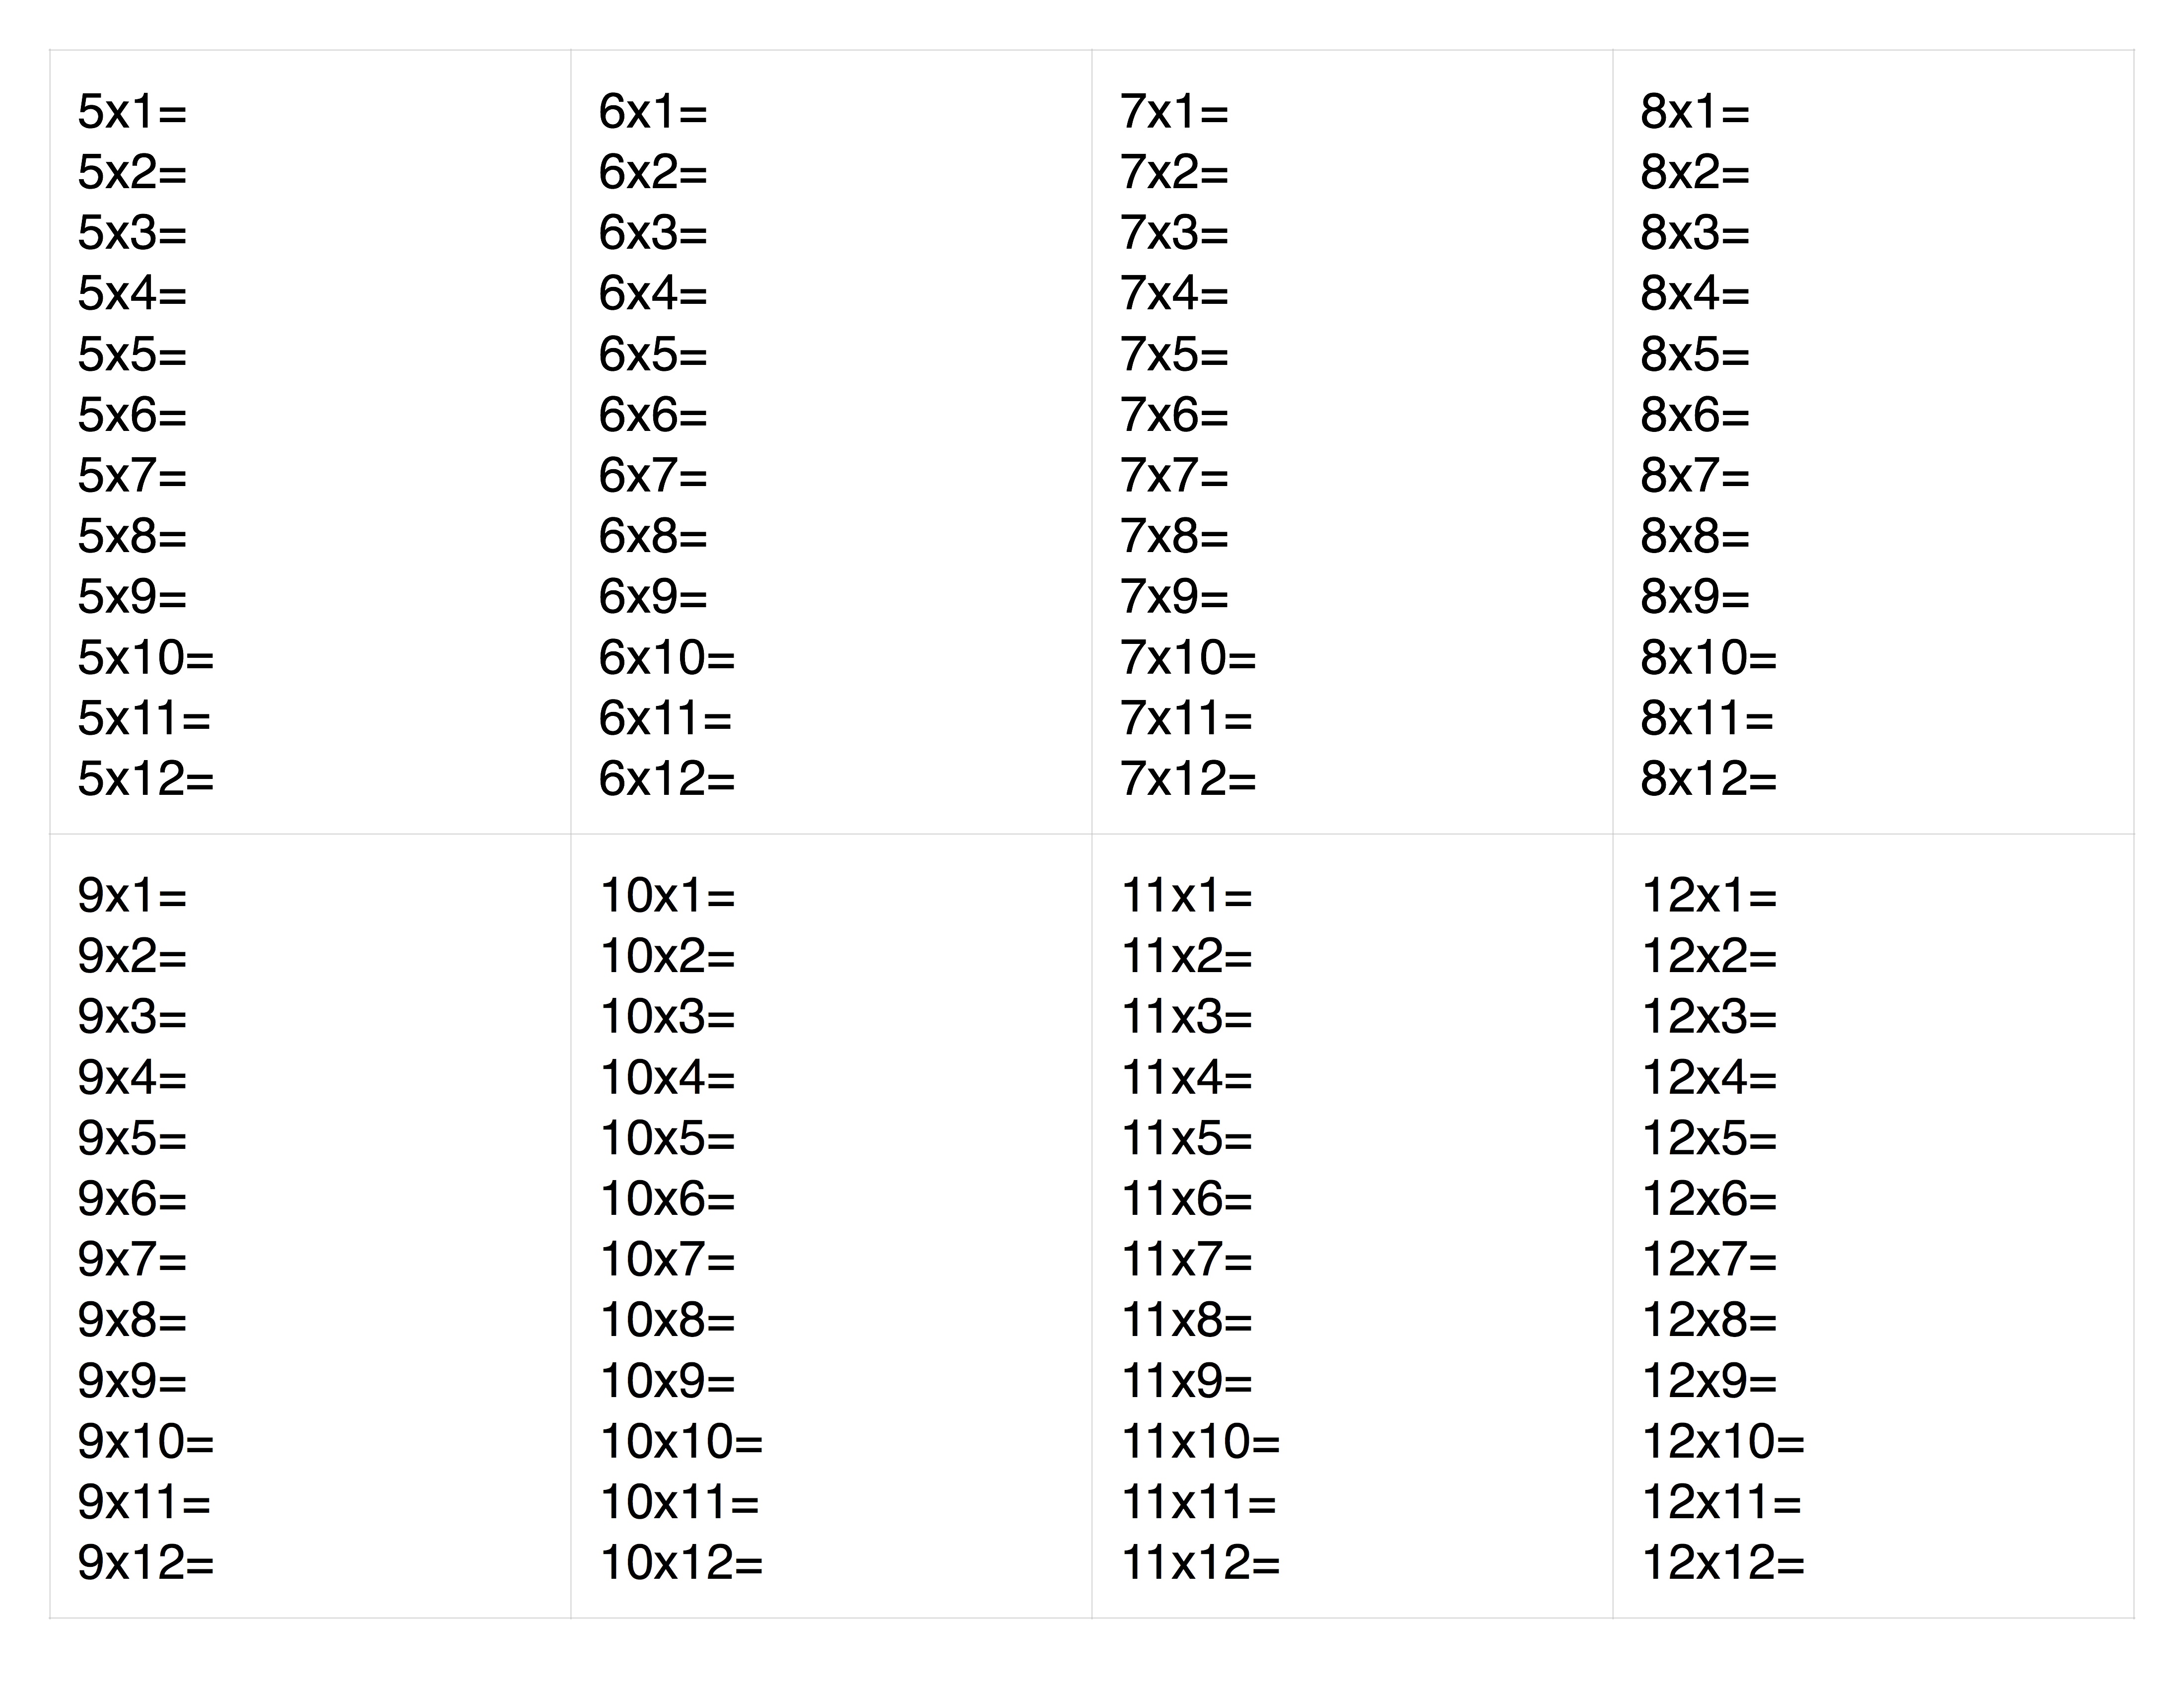Click the 10x5= problem
The image size is (2184, 1688).
(667, 1139)
